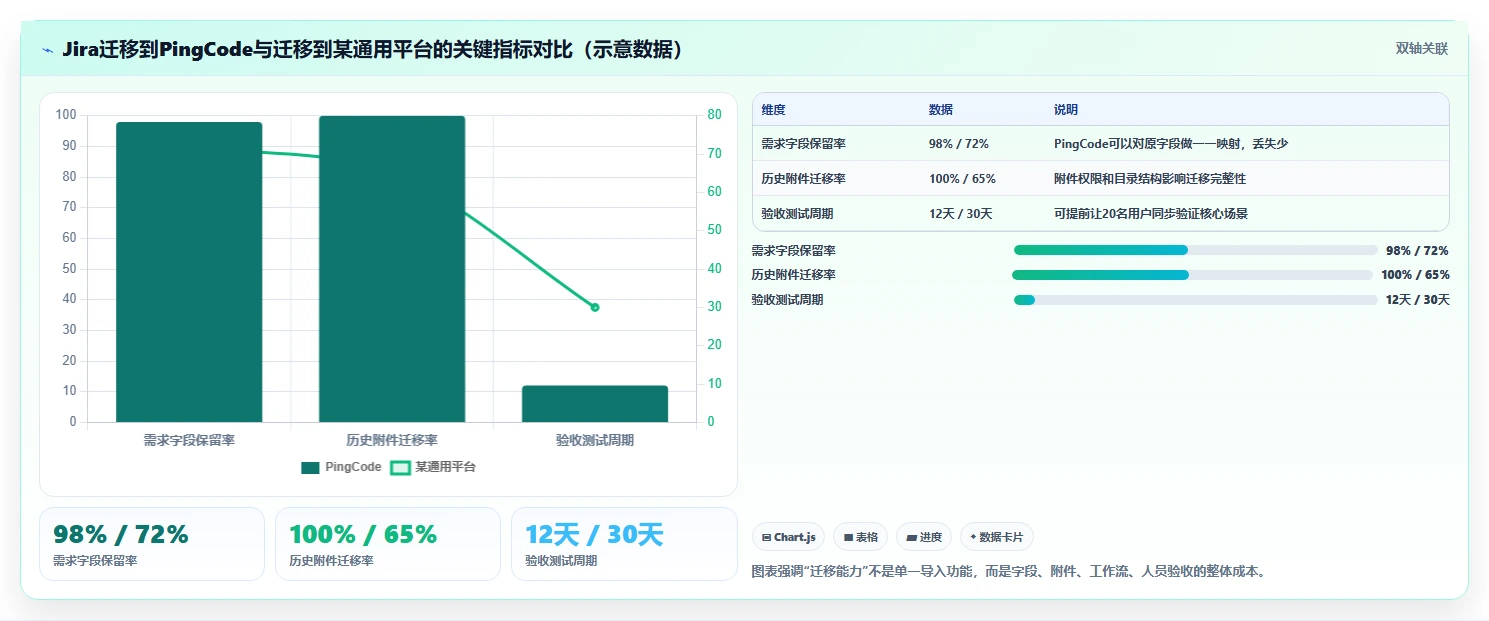Click the 98% / 72% table cell
This screenshot has width=1489, height=621.
[958, 144]
